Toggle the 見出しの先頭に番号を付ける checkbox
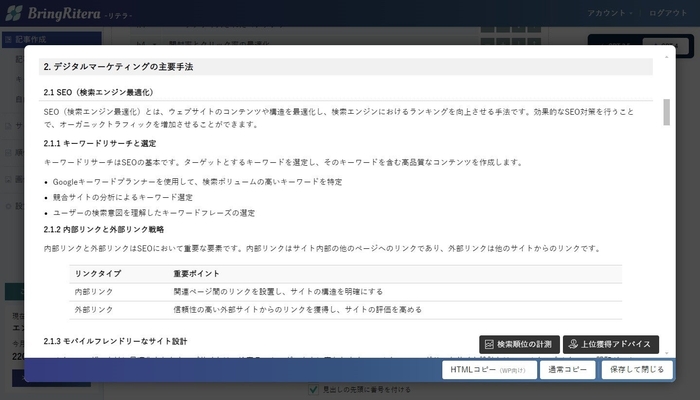 (x=312, y=388)
